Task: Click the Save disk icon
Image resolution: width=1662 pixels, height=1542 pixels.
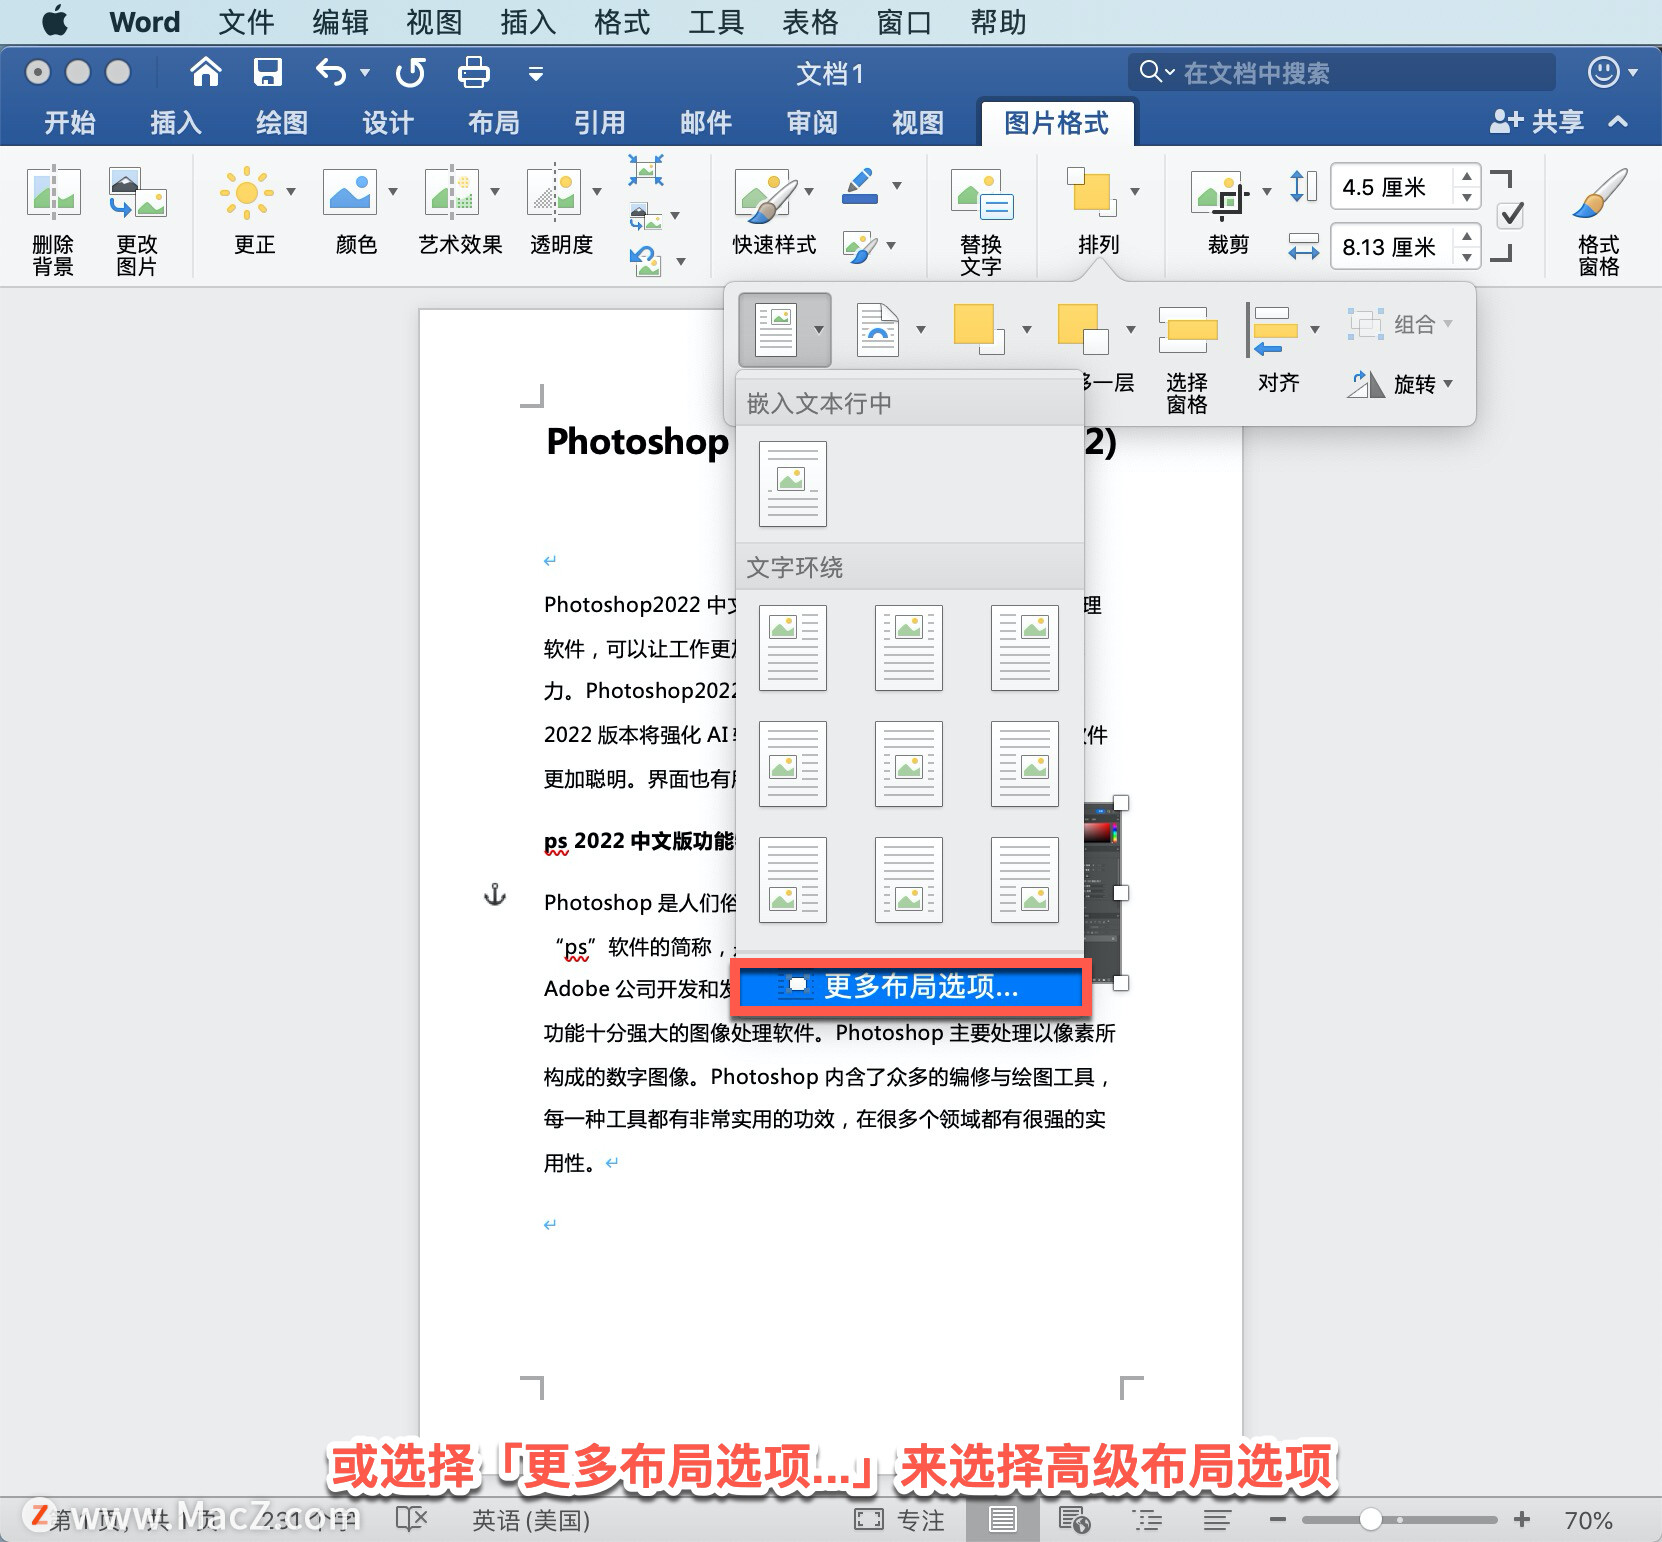Action: 268,72
